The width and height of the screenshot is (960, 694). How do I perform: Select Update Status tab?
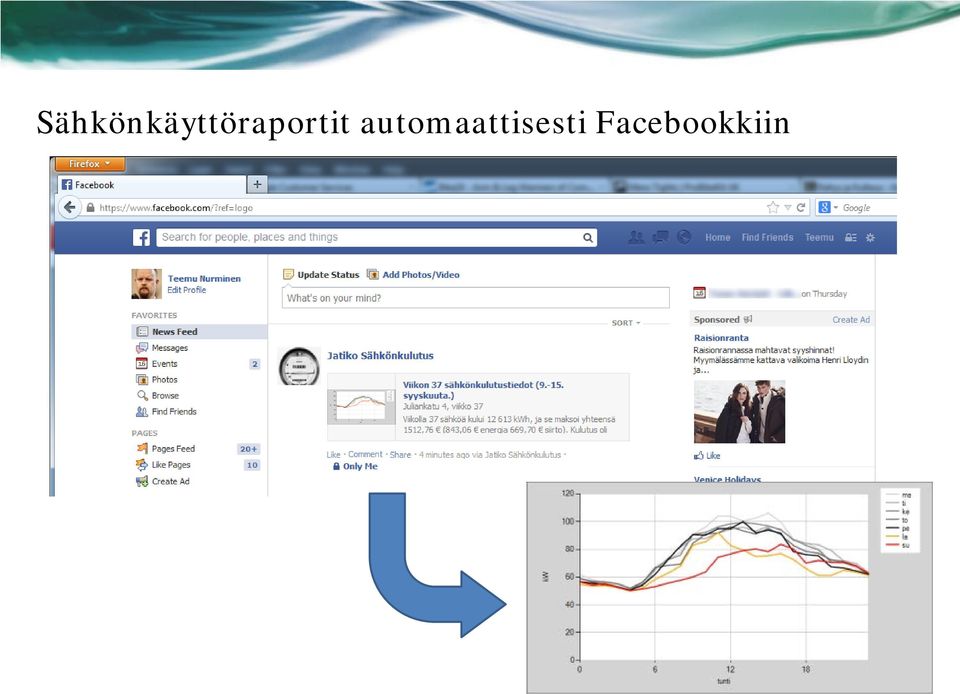click(321, 275)
